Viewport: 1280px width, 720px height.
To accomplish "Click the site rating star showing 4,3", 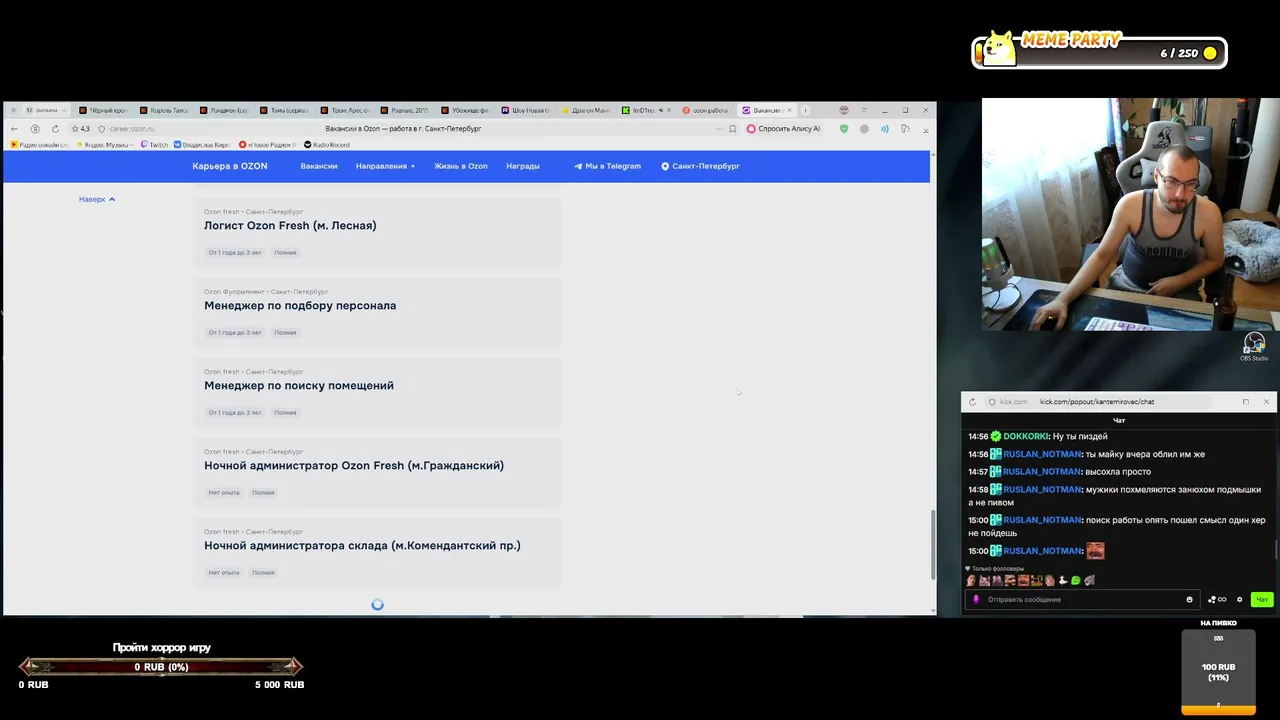I will click(75, 129).
